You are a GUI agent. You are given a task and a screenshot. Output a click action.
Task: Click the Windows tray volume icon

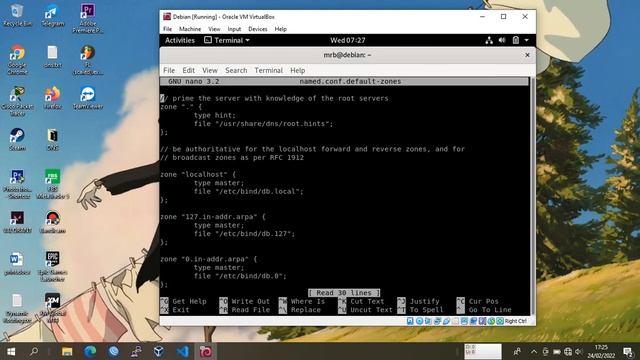pyautogui.click(x=578, y=351)
